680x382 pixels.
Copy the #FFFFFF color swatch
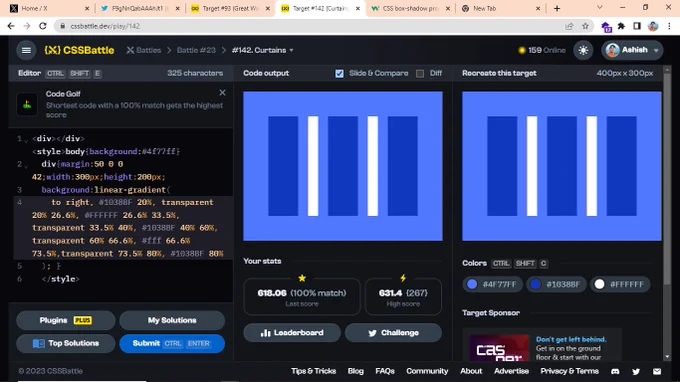620,284
